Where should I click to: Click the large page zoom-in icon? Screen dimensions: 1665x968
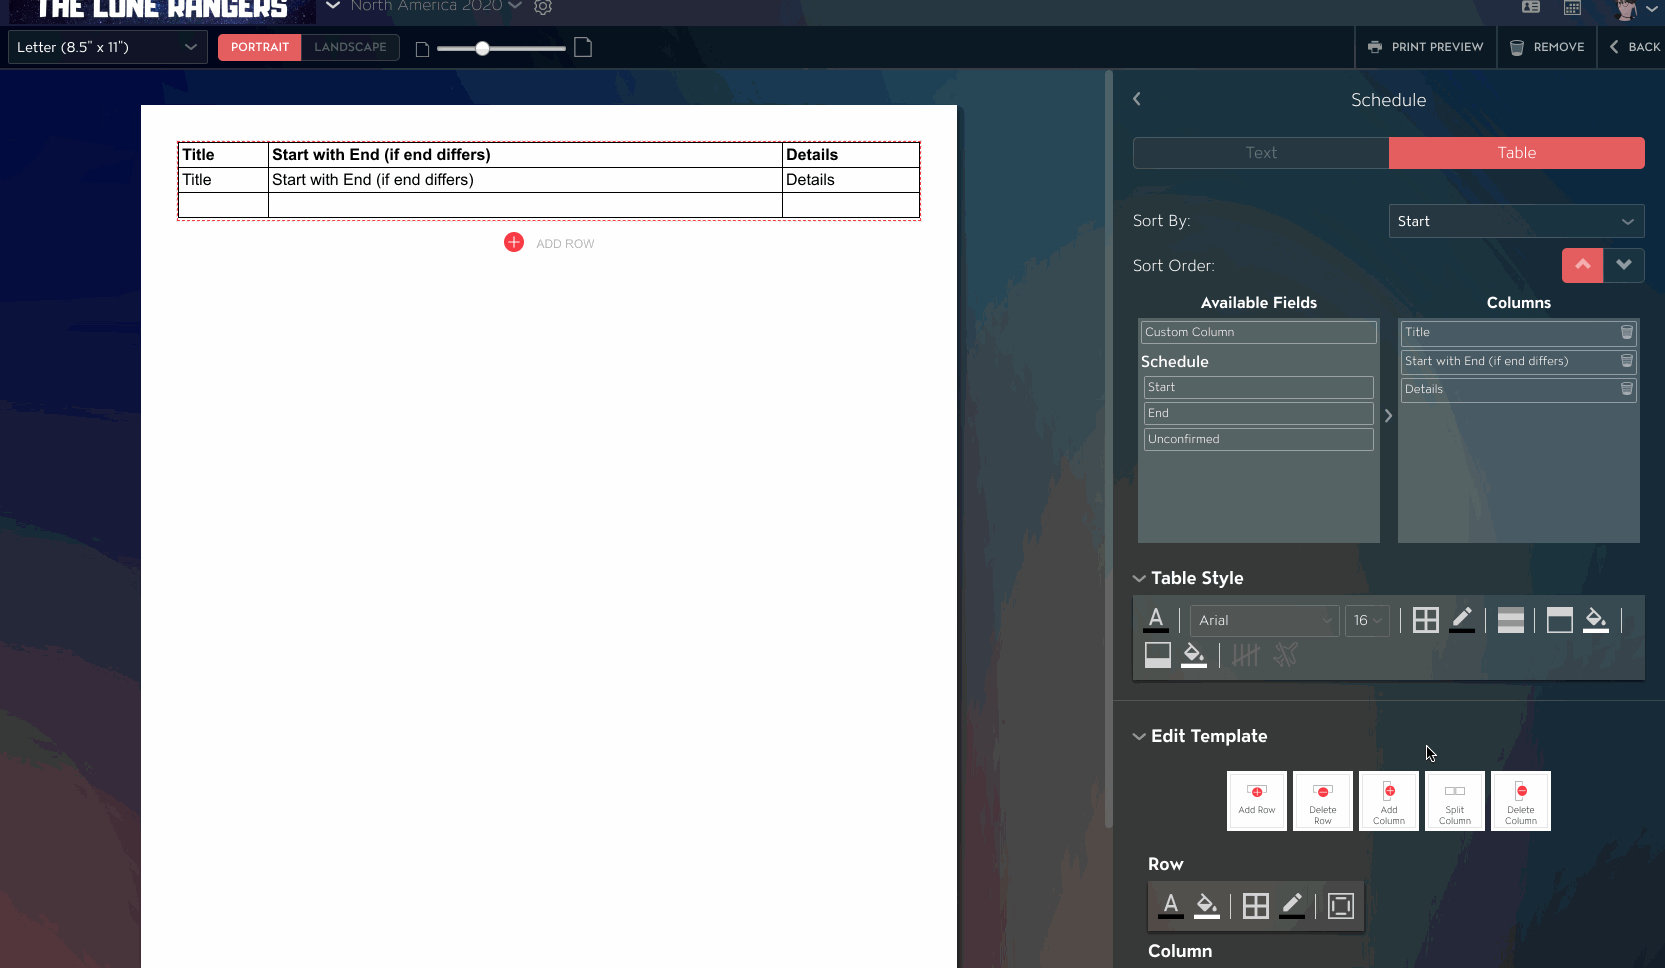[583, 47]
